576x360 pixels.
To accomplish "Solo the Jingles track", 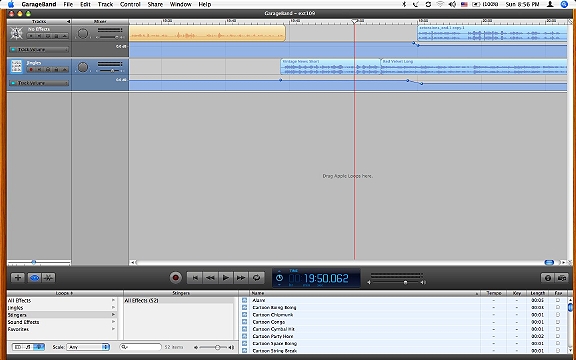I will click(48, 69).
